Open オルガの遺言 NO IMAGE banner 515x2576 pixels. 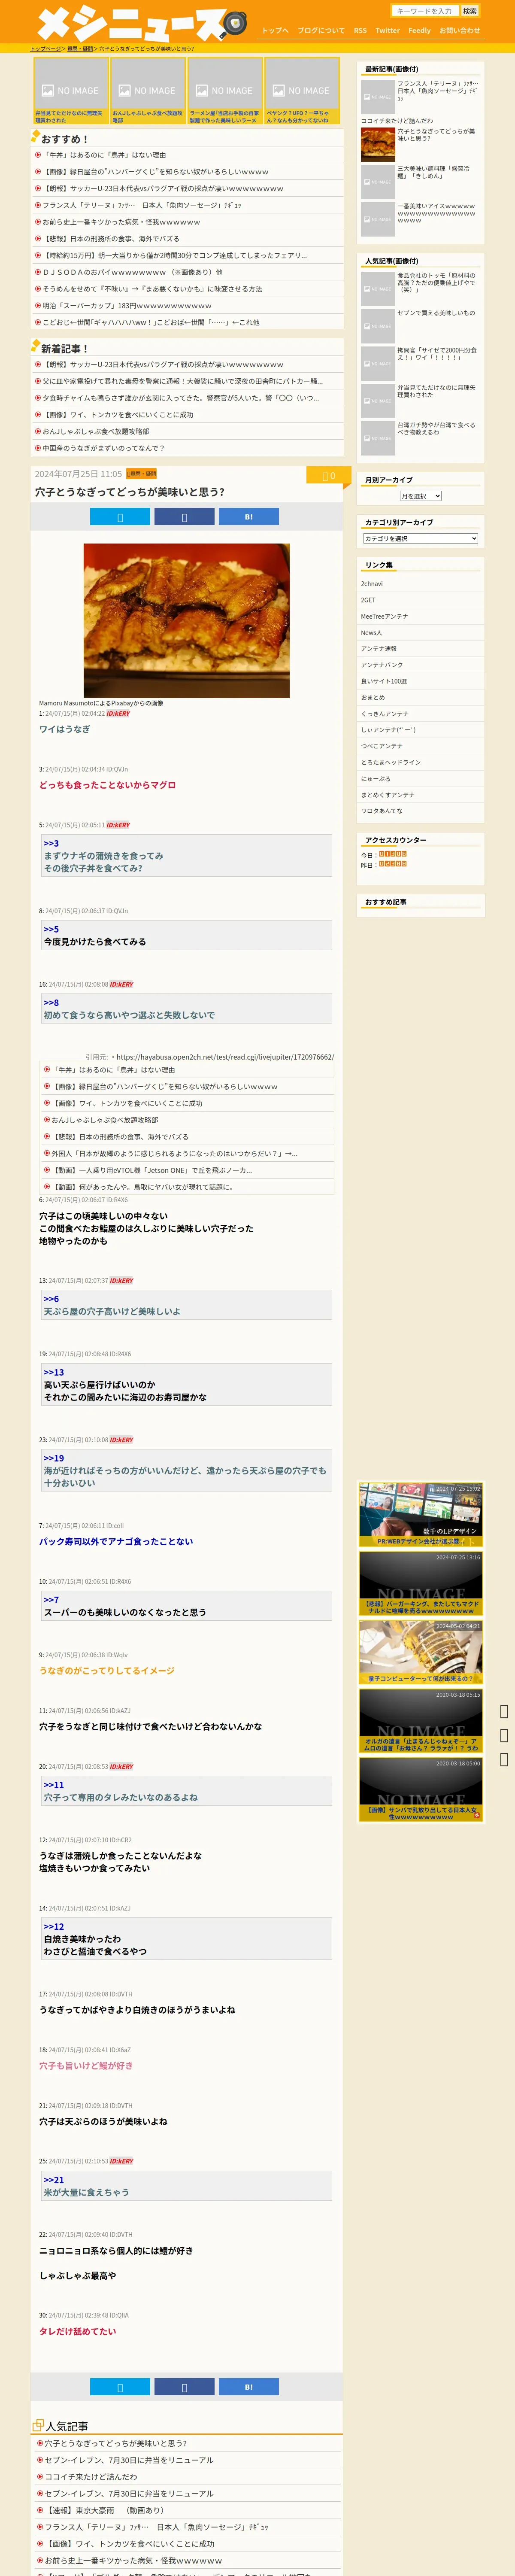[421, 1721]
